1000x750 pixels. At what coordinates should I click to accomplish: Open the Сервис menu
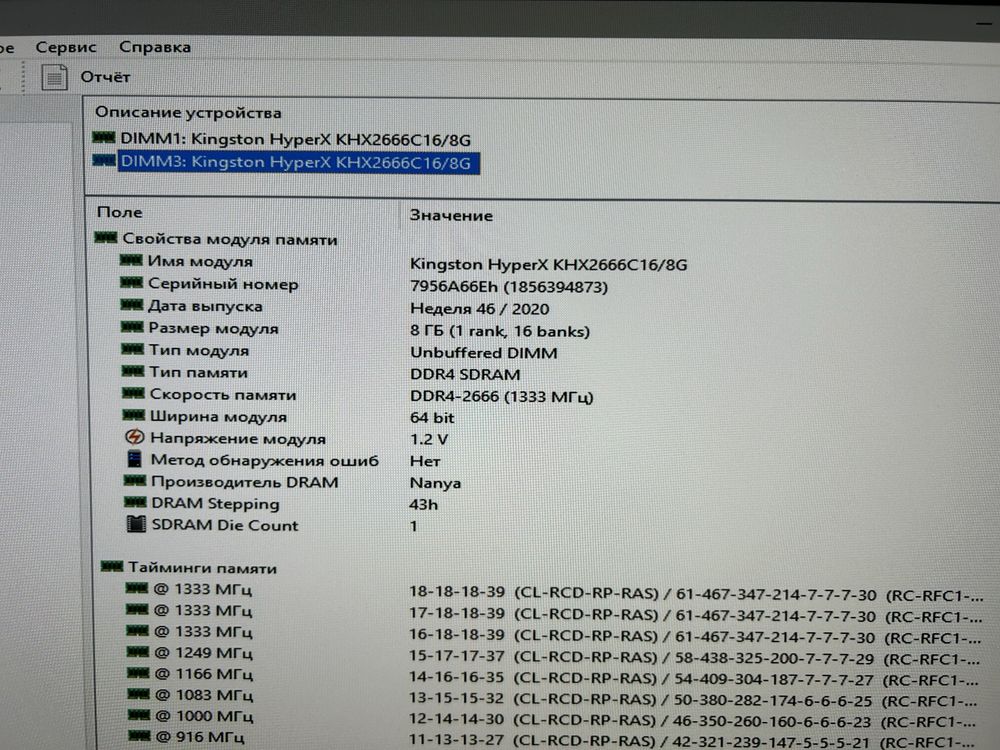[x=66, y=47]
